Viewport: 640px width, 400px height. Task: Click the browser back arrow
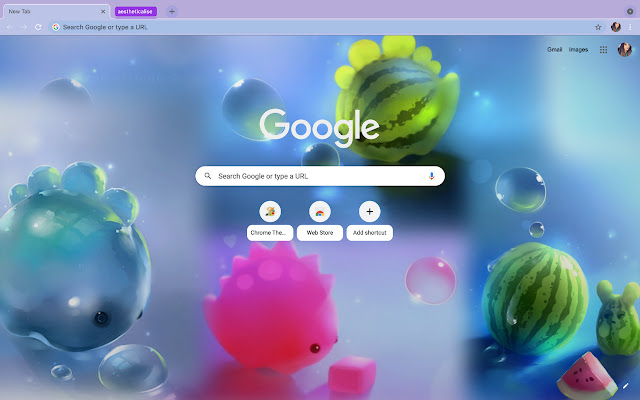click(9, 27)
